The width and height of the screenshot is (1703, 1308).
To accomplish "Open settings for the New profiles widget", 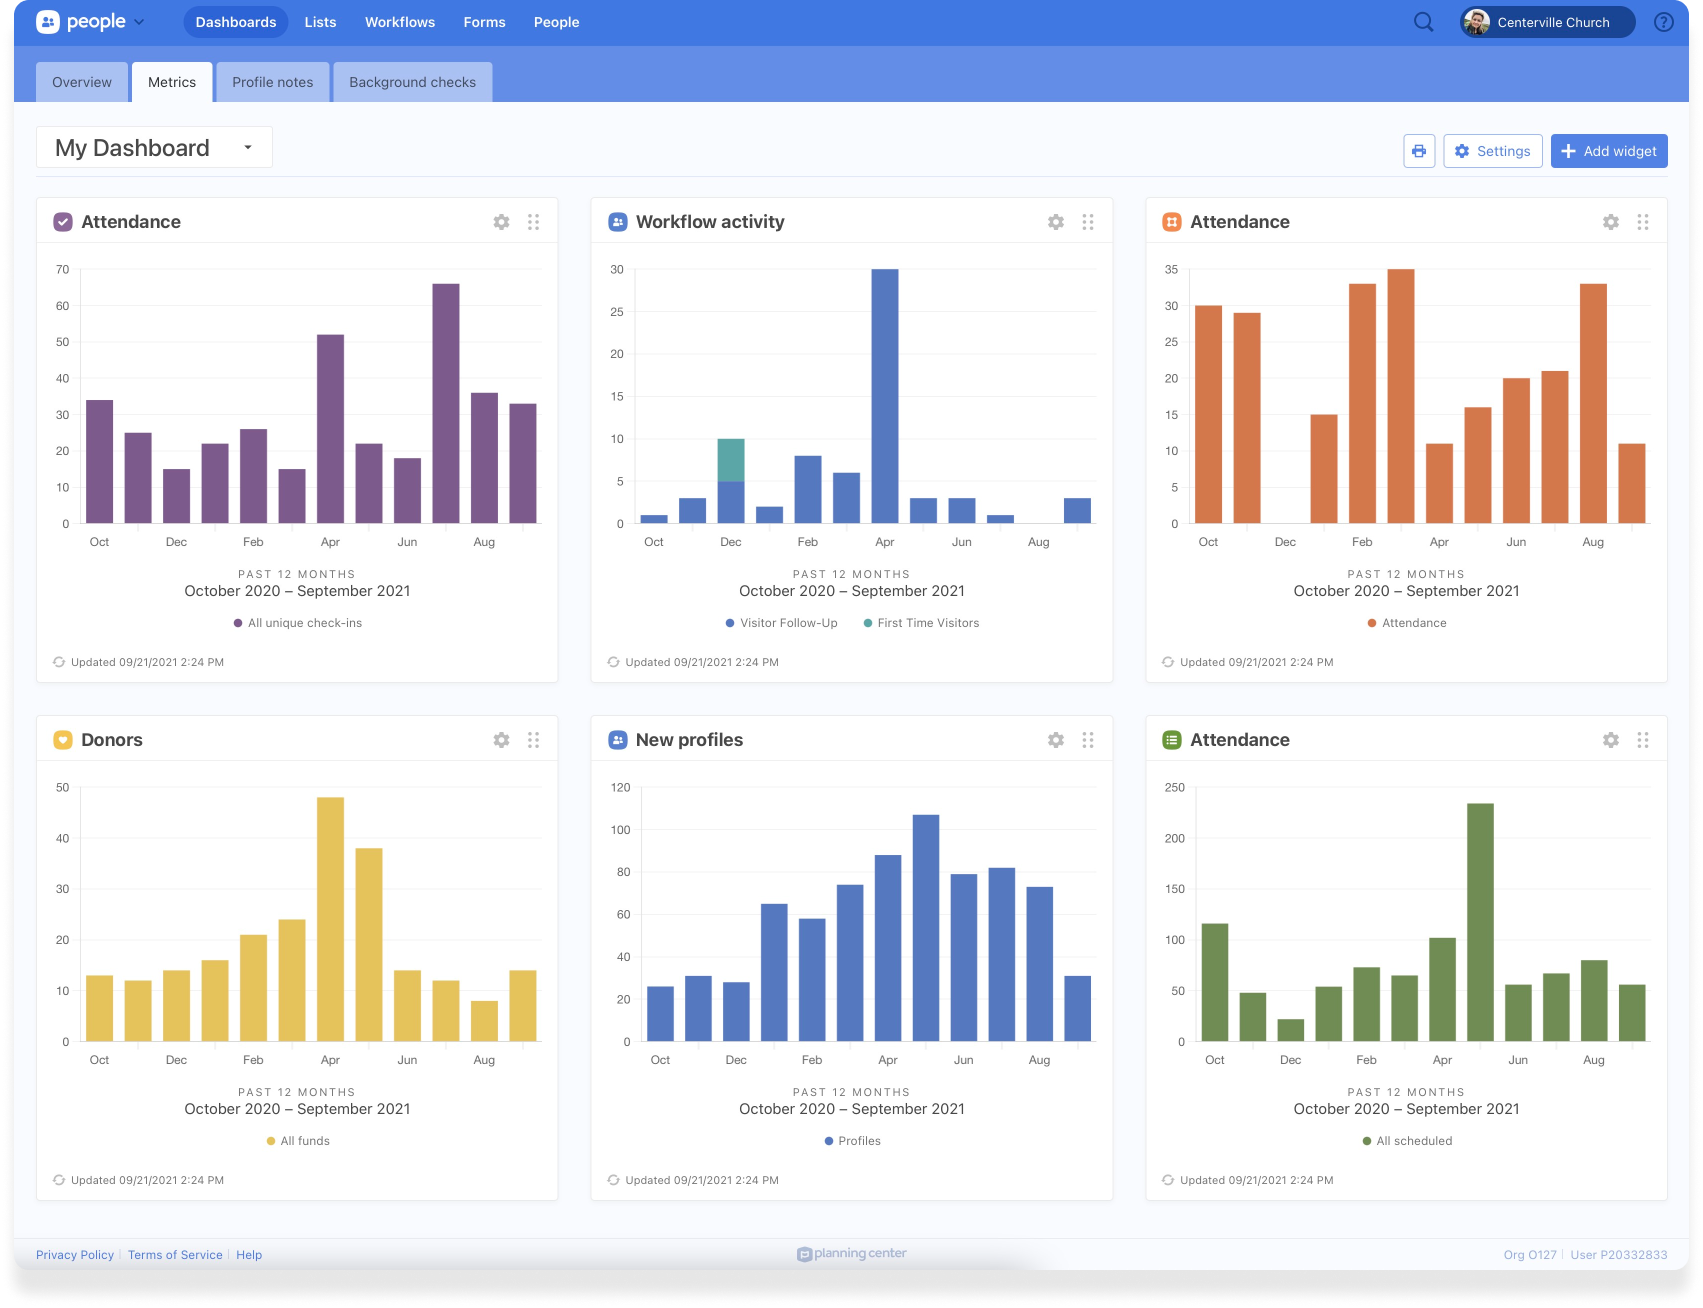I will 1056,739.
